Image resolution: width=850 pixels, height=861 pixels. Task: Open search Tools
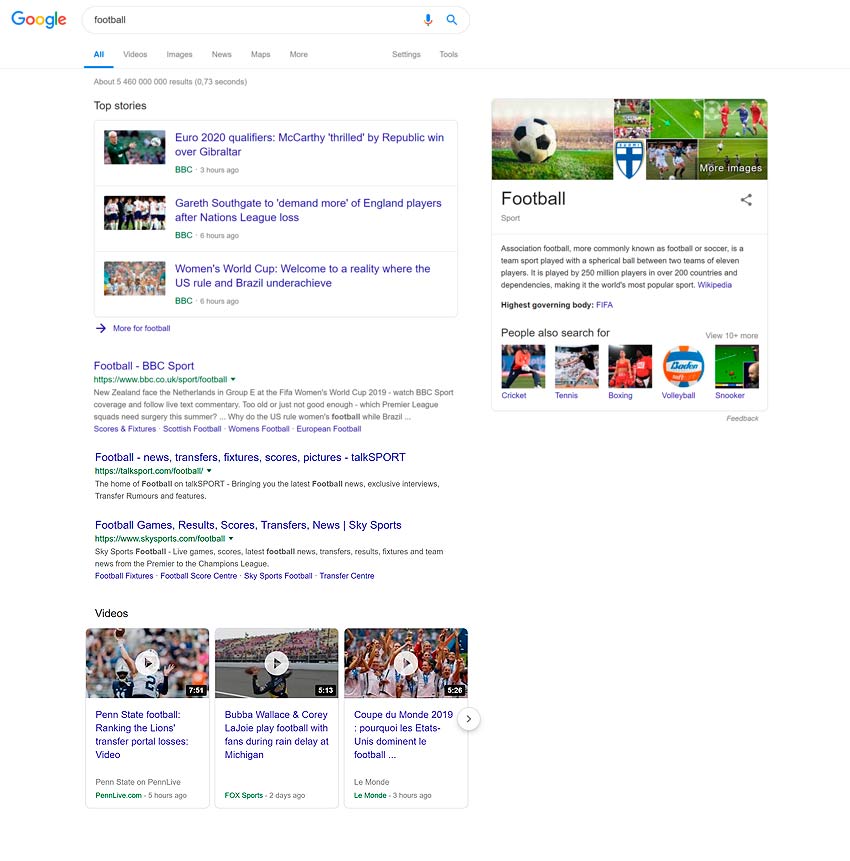pyautogui.click(x=449, y=54)
